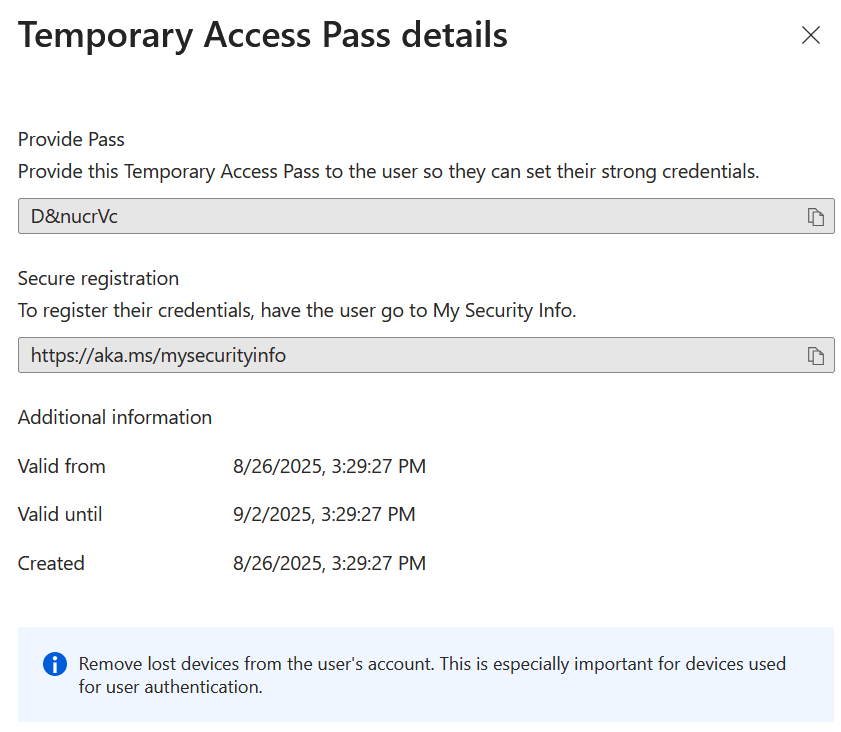Click inside the D&nucrVc pass field
Image resolution: width=841 pixels, height=732 pixels.
[x=400, y=216]
